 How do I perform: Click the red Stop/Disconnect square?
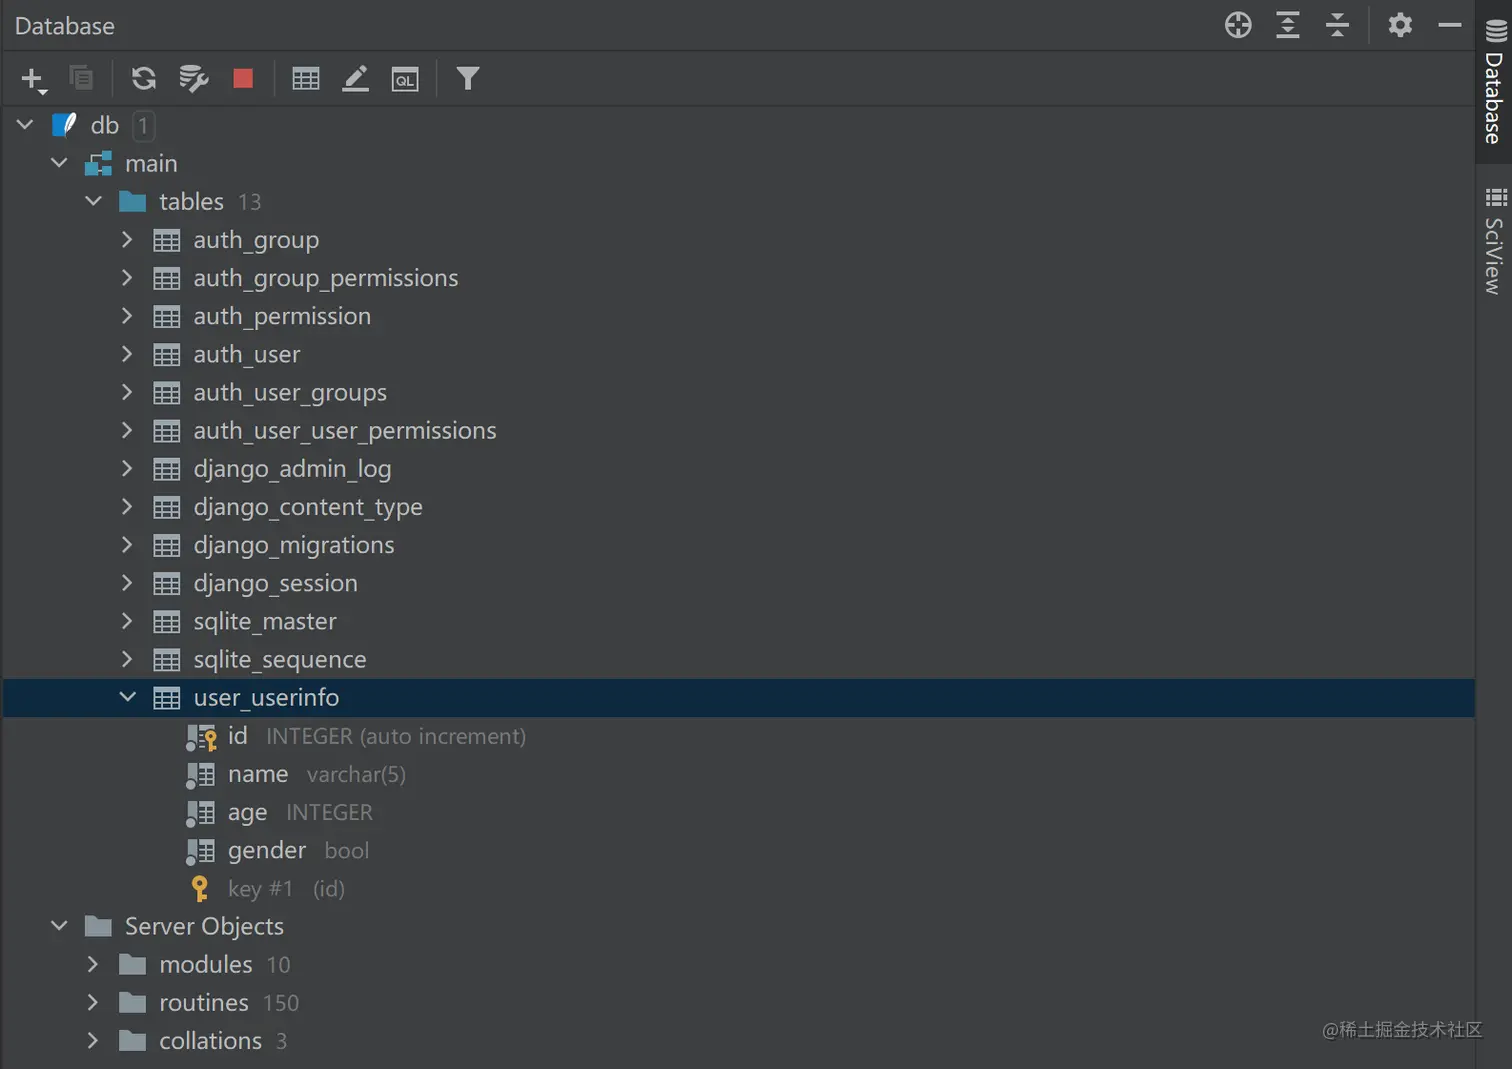coord(243,78)
